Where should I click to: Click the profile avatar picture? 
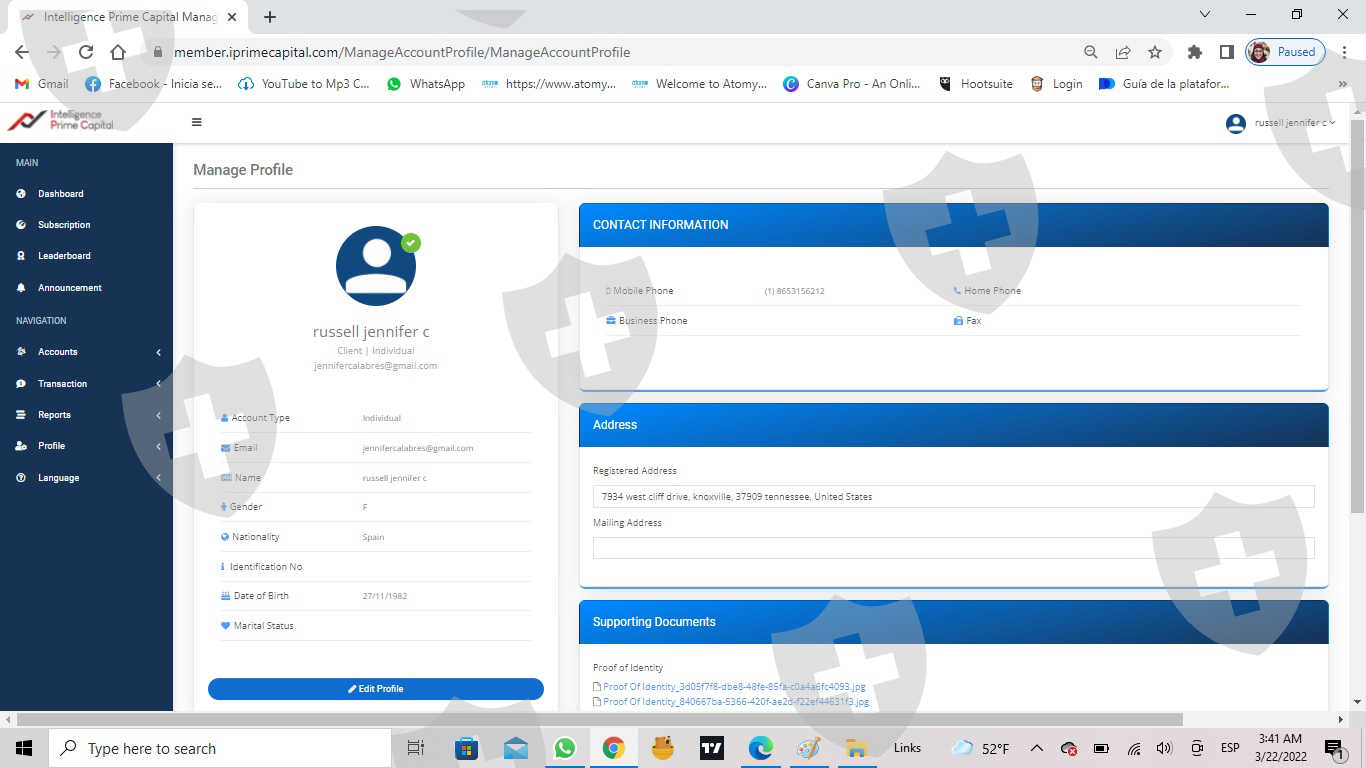(376, 266)
